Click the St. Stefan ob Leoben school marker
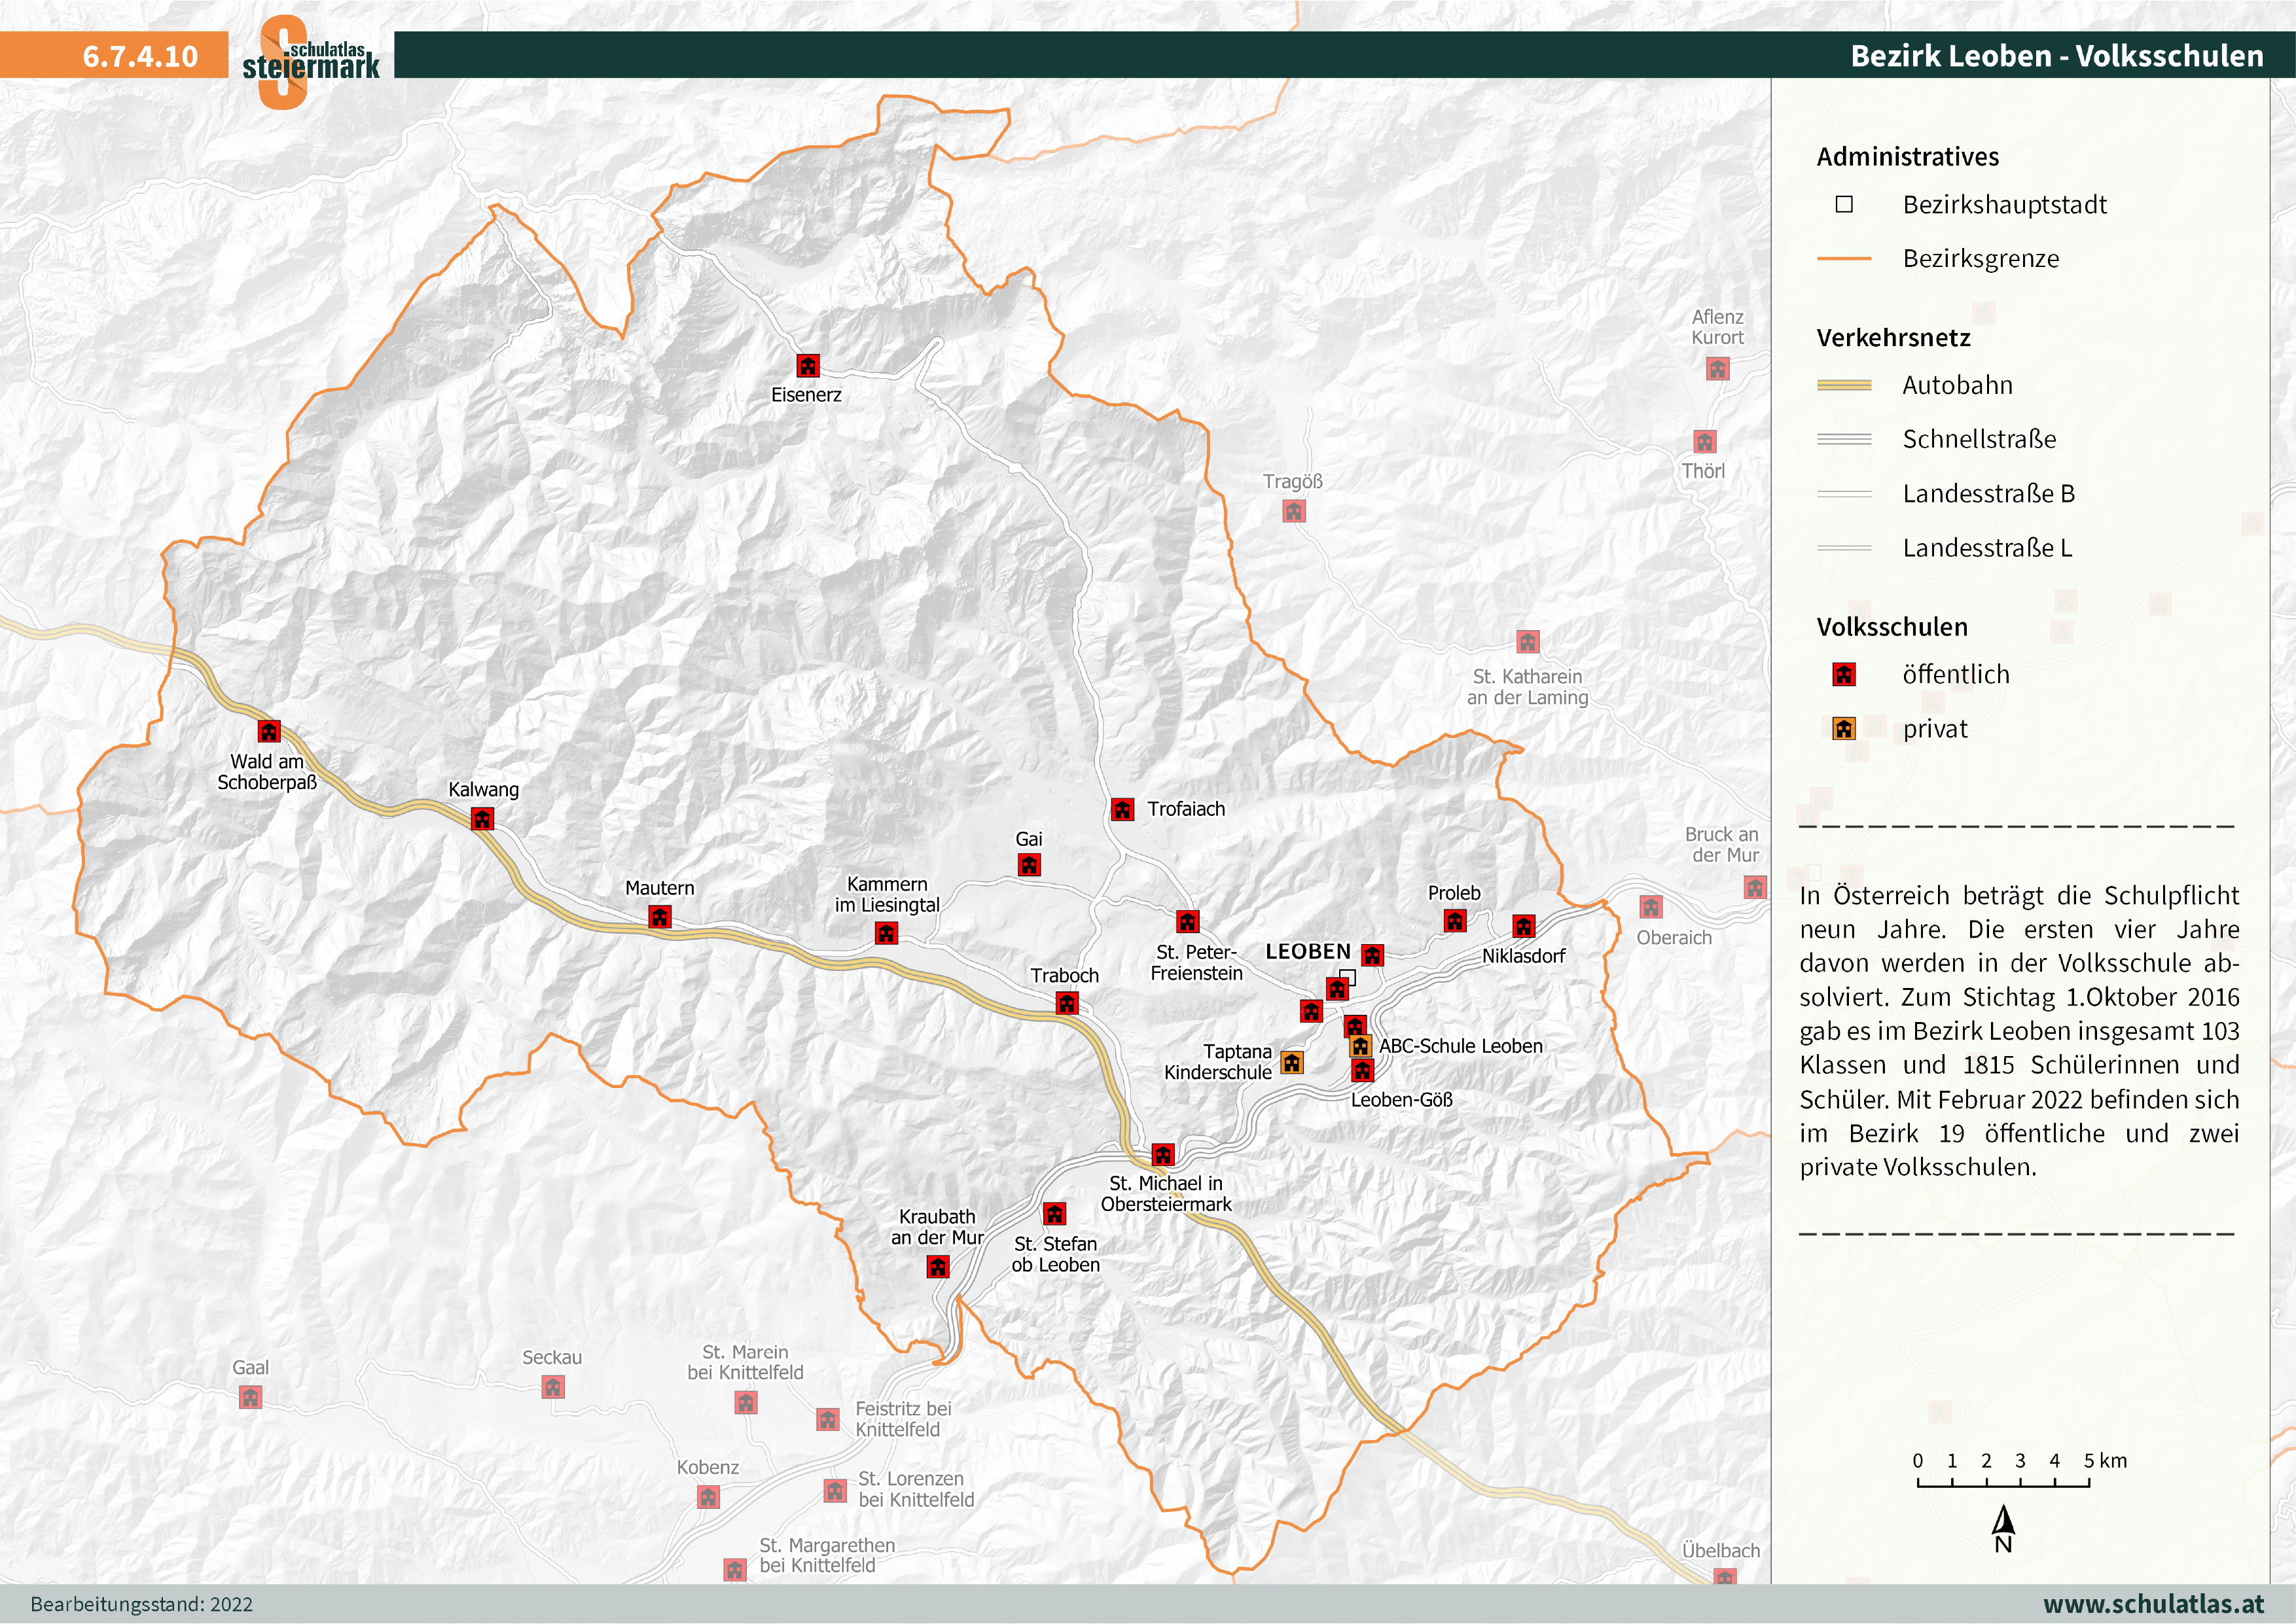Image resolution: width=2296 pixels, height=1624 pixels. click(1054, 1214)
